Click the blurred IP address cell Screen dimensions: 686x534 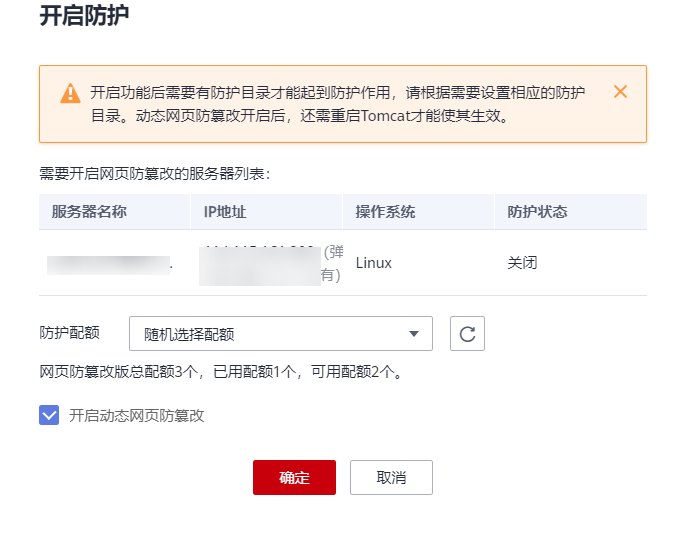(260, 266)
